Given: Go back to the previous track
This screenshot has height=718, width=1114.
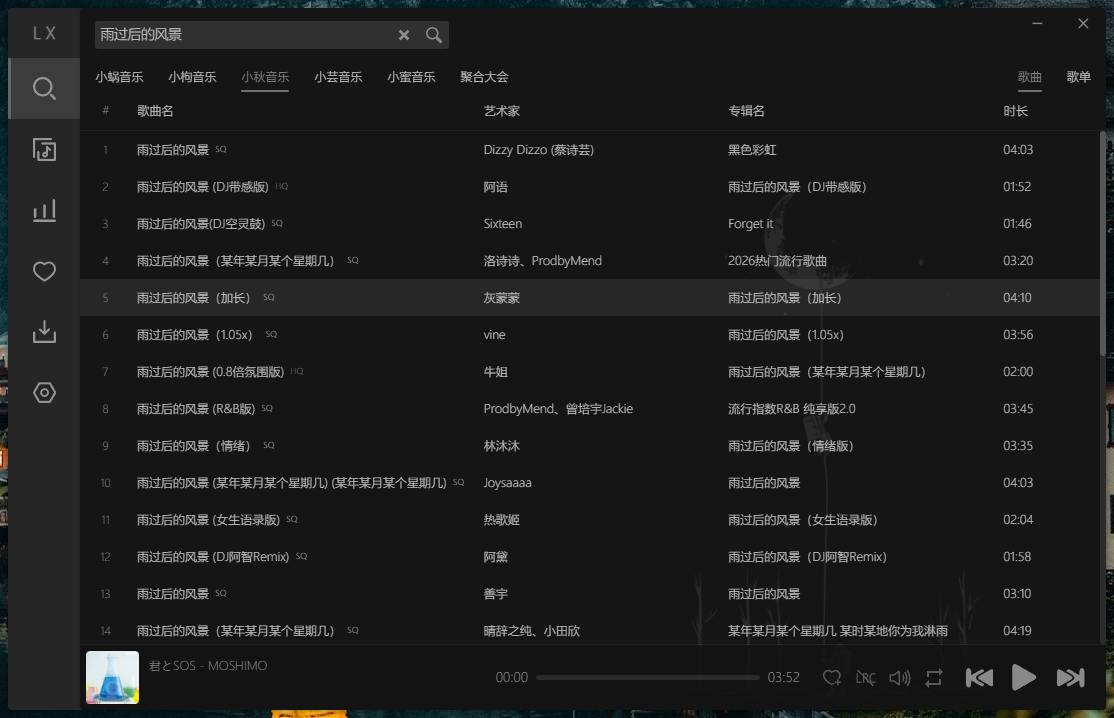Looking at the screenshot, I should click(979, 677).
